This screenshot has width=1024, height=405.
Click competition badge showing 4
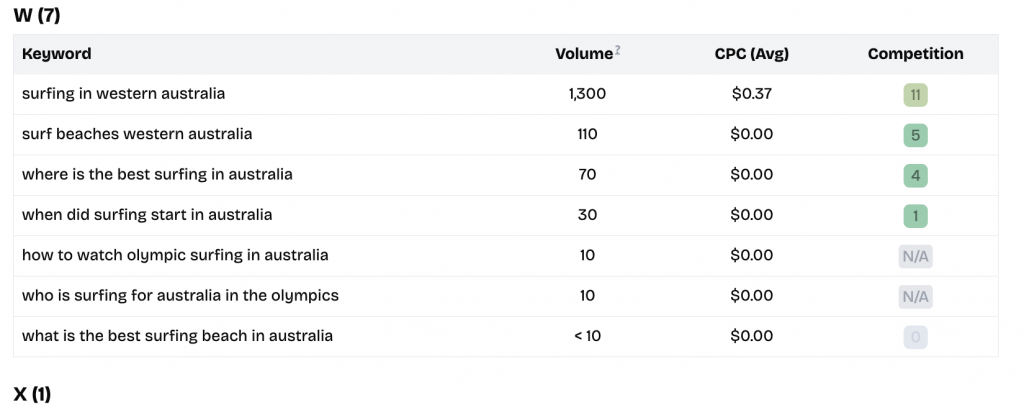coord(915,176)
